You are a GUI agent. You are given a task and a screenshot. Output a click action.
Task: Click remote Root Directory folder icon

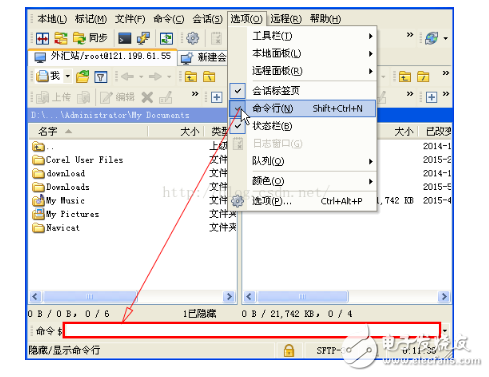423,77
